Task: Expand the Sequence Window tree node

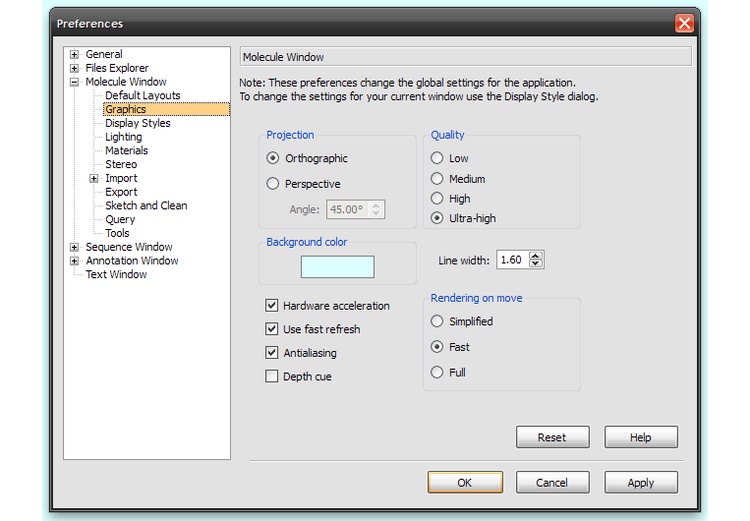Action: pyautogui.click(x=74, y=247)
